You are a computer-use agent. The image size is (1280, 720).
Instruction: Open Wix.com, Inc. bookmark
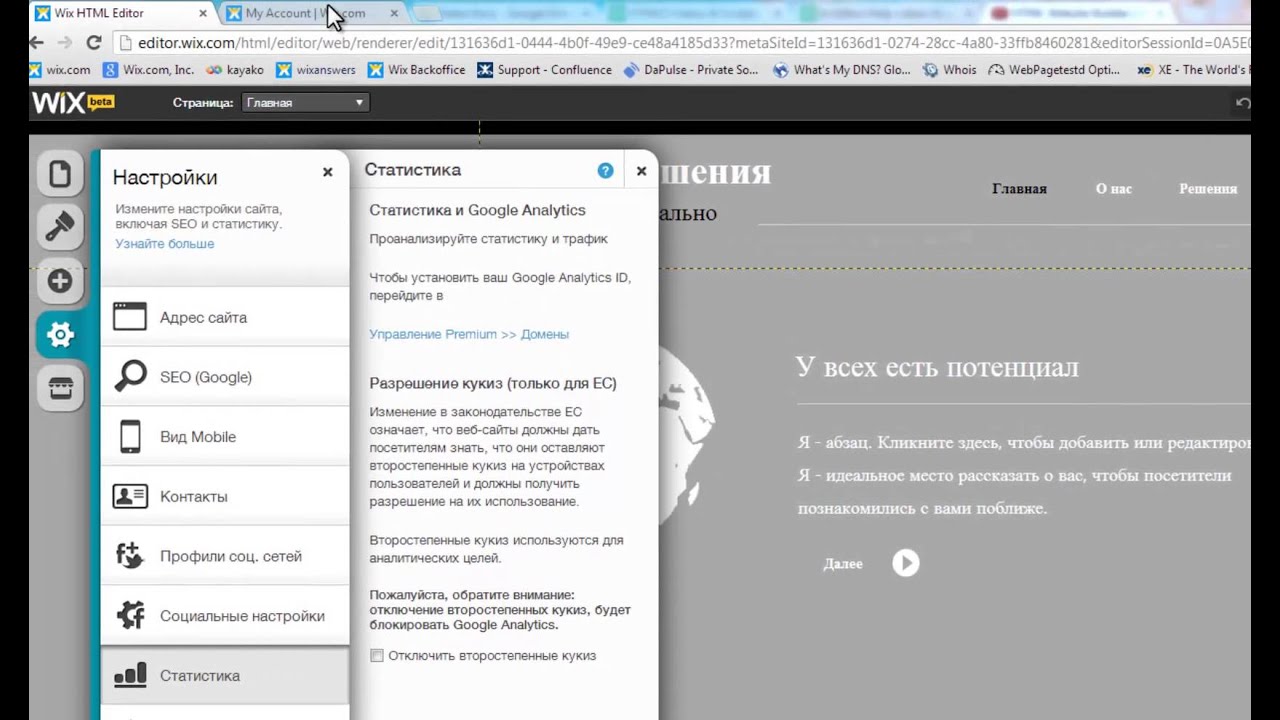[x=149, y=70]
